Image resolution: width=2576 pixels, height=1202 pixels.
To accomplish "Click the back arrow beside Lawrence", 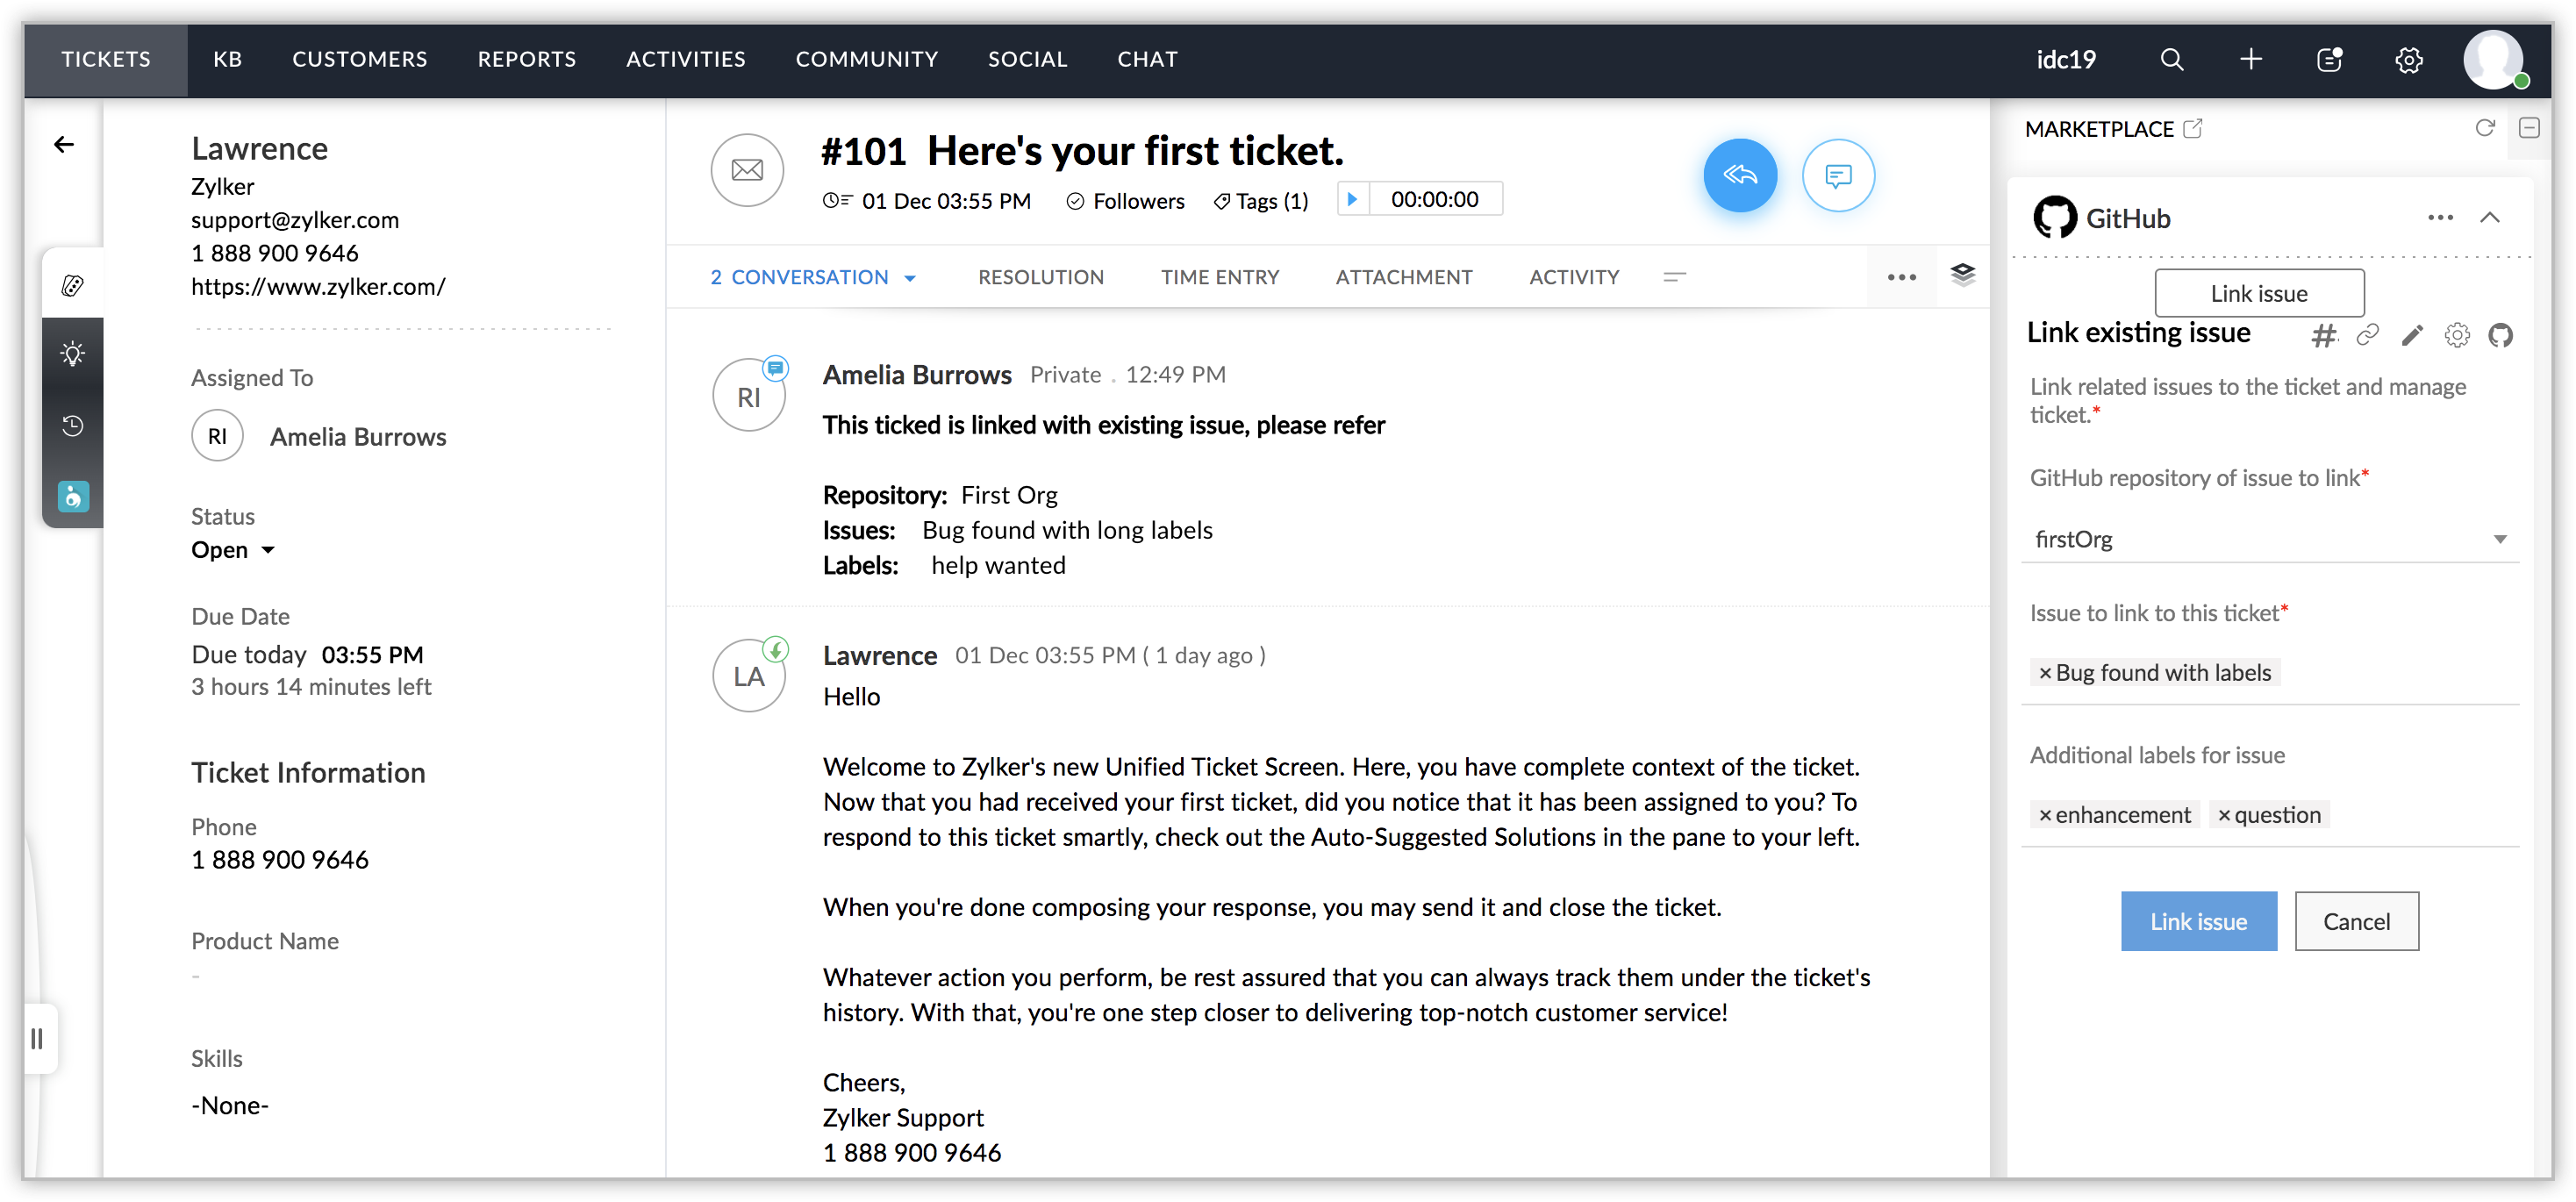I will [64, 145].
